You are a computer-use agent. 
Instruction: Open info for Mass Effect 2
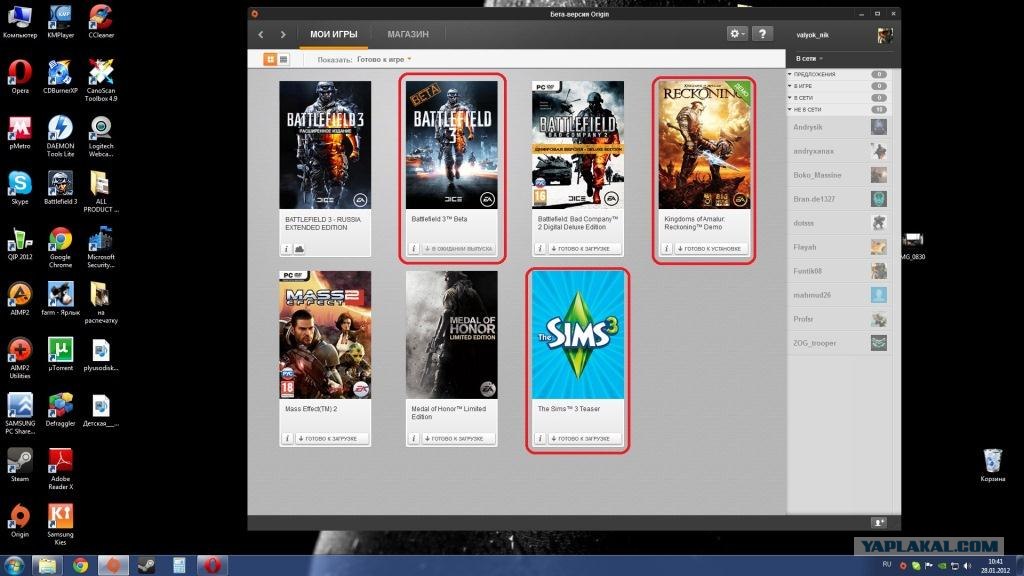tap(286, 439)
